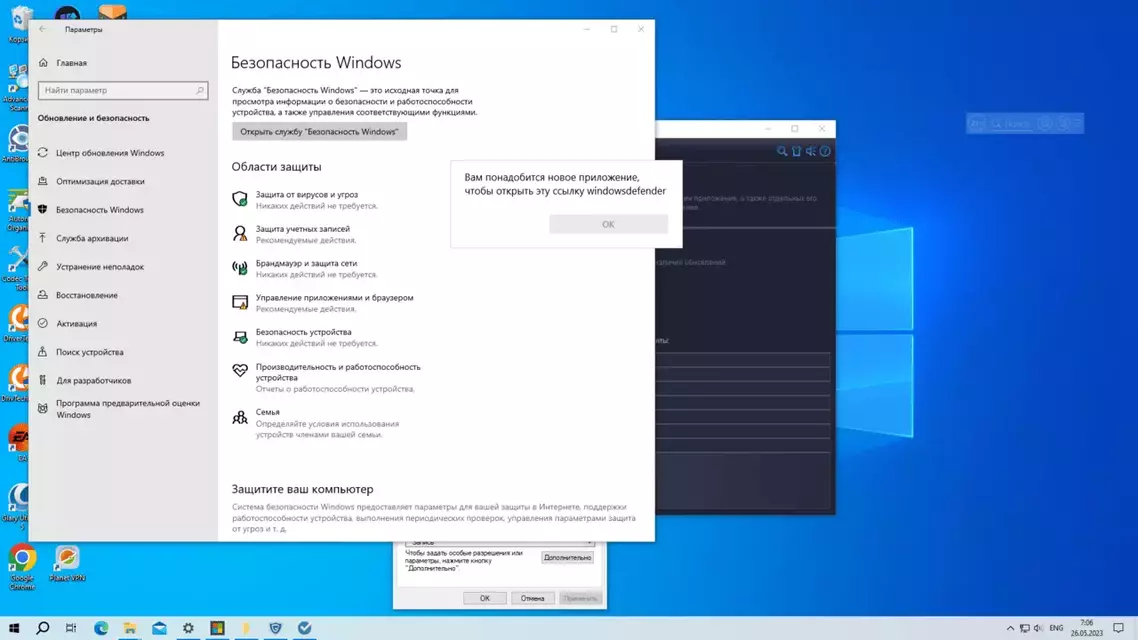Viewport: 1138px width, 640px height.
Task: Click the tray volume icon
Action: click(1038, 628)
